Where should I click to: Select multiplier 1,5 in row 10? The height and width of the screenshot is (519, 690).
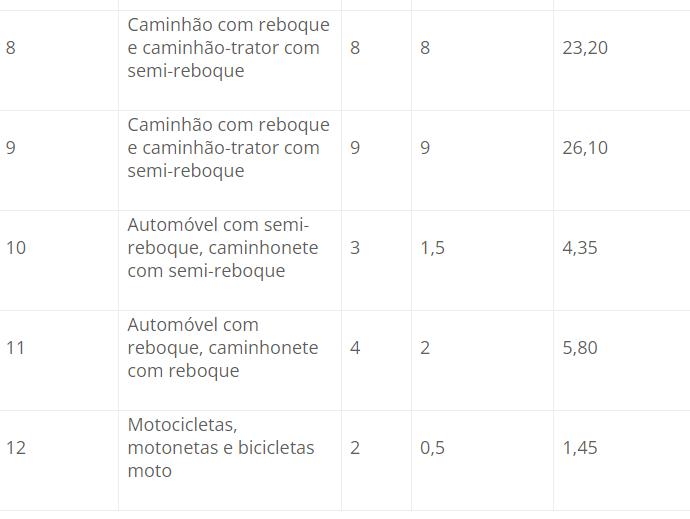pyautogui.click(x=432, y=248)
